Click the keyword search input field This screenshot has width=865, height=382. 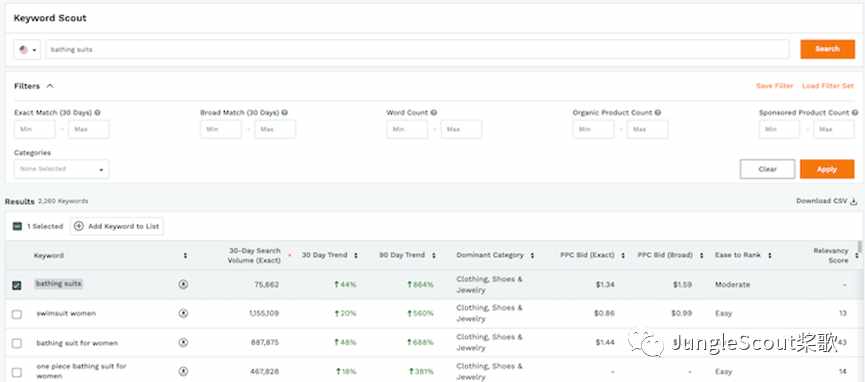[x=417, y=50]
